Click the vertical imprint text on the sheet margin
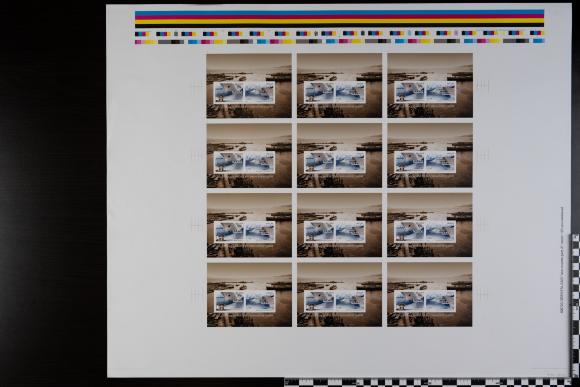The height and width of the screenshot is (387, 580). coord(562,260)
